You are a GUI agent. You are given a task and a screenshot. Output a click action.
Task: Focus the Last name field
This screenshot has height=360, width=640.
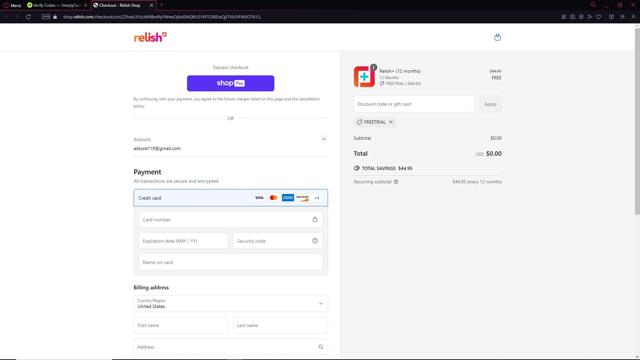tap(280, 325)
